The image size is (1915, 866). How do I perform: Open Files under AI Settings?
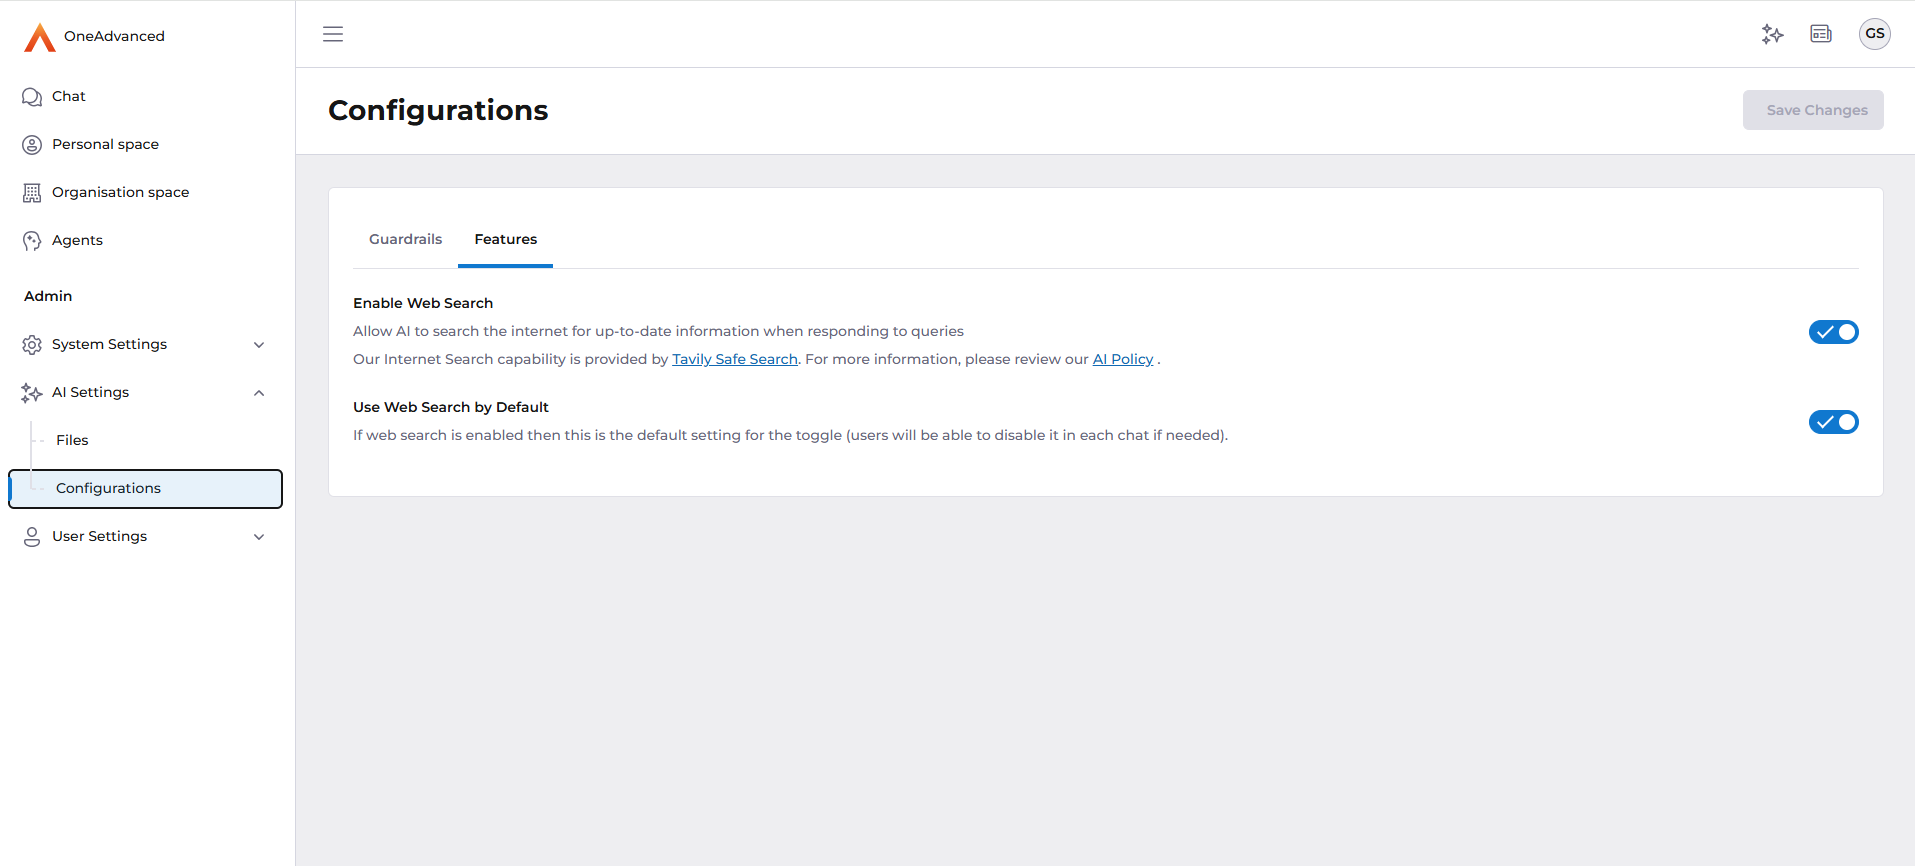[72, 440]
